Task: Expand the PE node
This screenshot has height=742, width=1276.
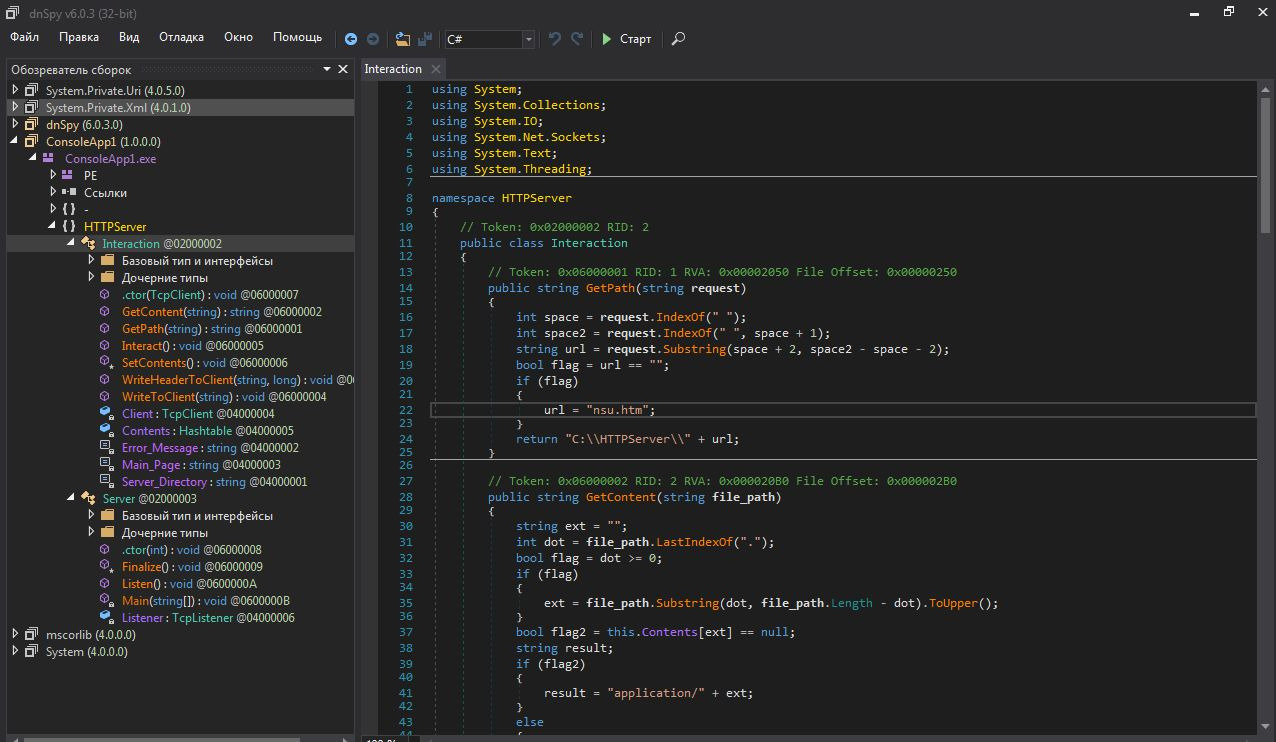Action: coord(53,175)
